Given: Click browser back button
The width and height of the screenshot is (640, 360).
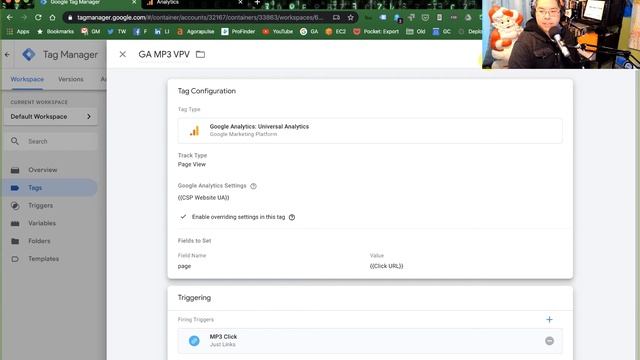Looking at the screenshot, I should (9, 18).
